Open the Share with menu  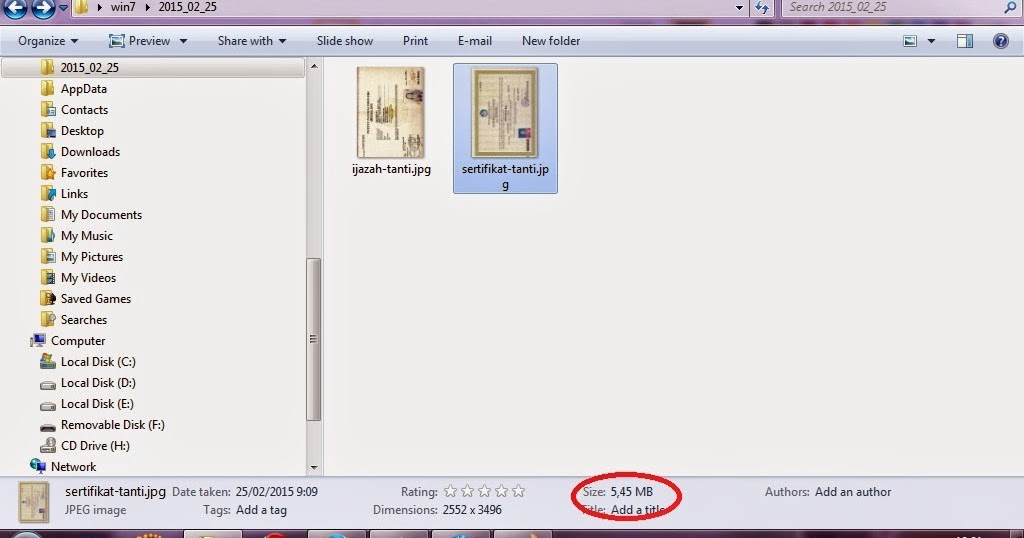click(x=251, y=40)
